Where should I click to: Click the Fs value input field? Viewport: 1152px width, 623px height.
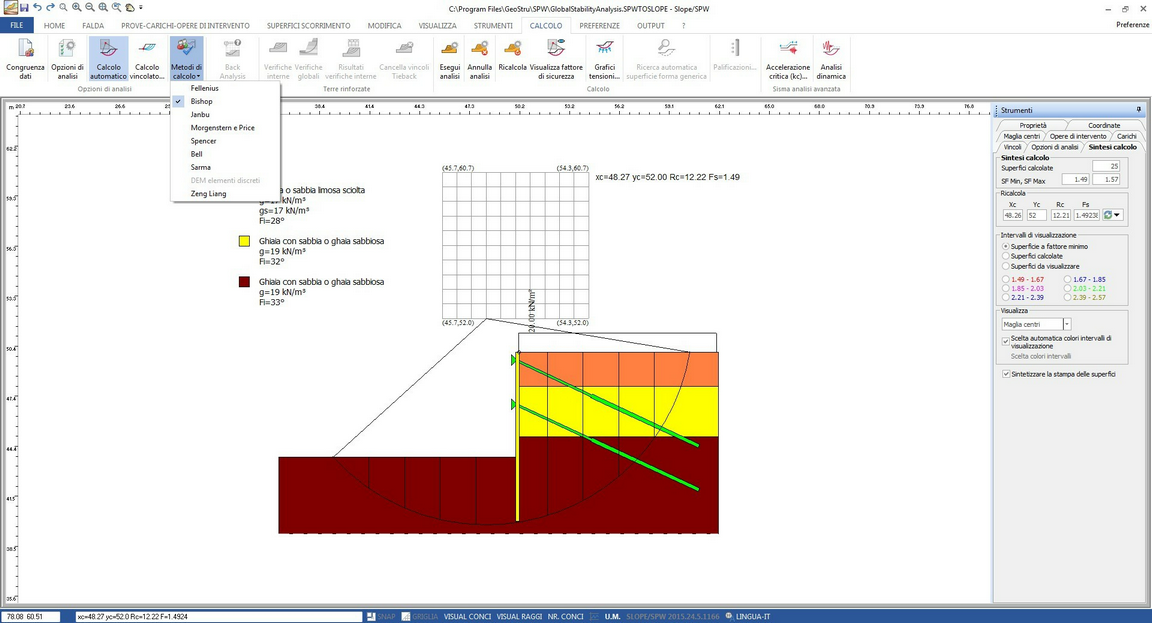coord(1087,215)
